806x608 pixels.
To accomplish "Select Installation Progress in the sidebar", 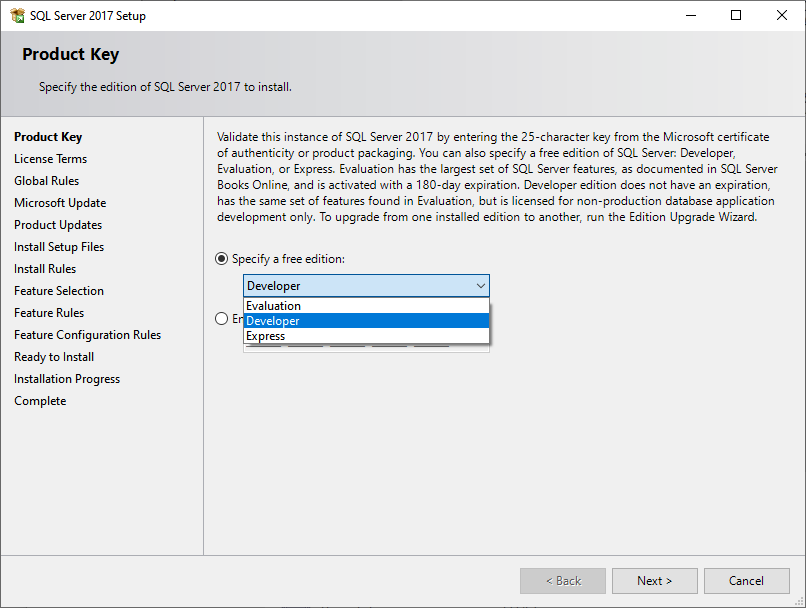I will click(x=67, y=379).
